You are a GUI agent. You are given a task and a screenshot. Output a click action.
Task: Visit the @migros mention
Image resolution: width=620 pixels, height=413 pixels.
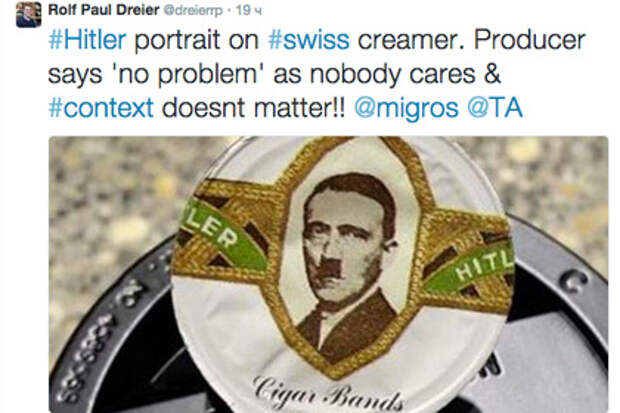pyautogui.click(x=406, y=108)
